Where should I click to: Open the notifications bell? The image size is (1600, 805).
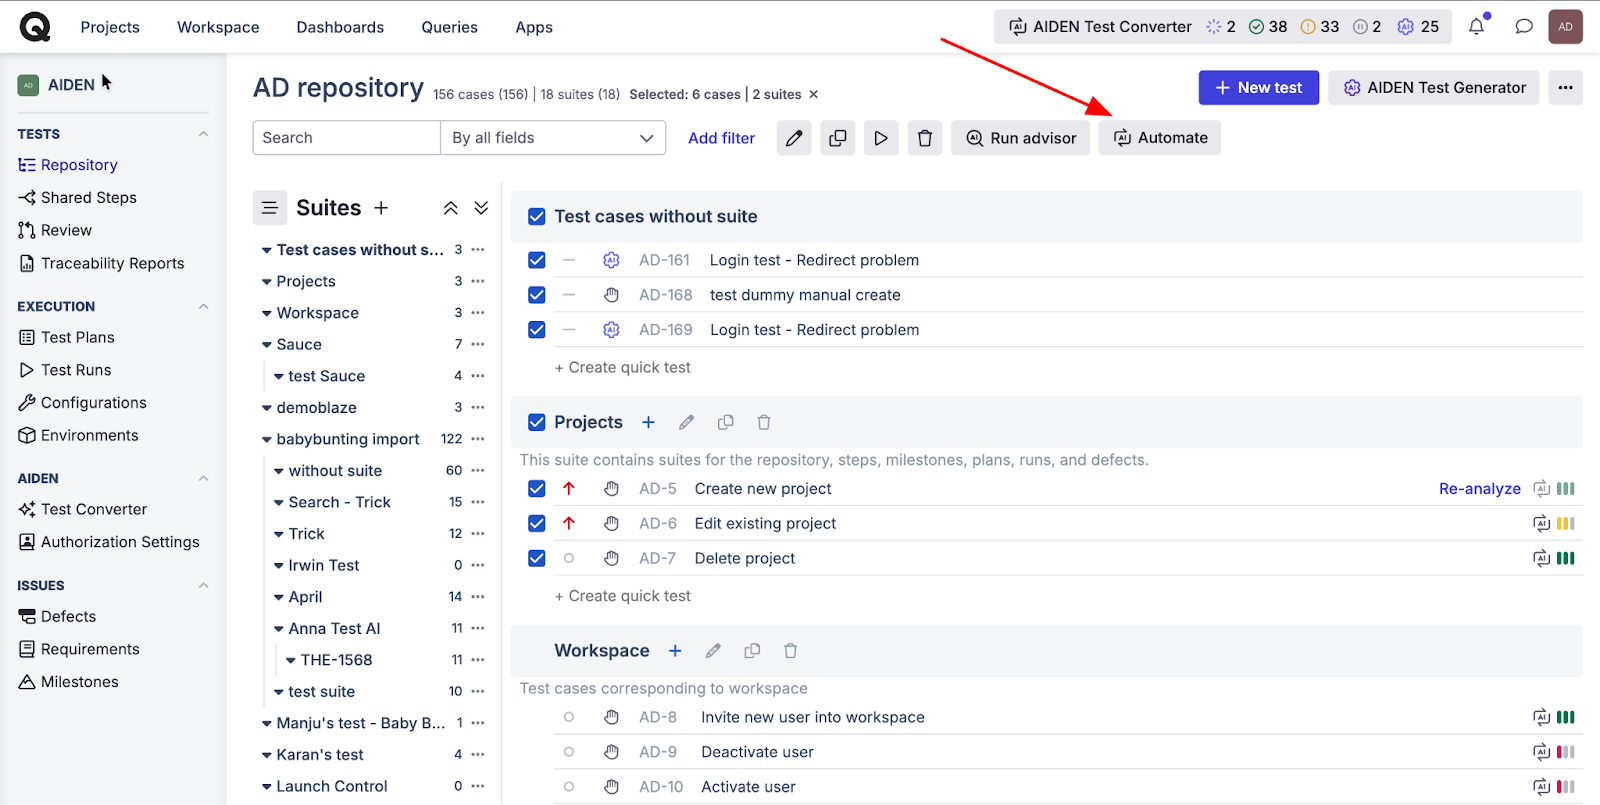tap(1477, 27)
